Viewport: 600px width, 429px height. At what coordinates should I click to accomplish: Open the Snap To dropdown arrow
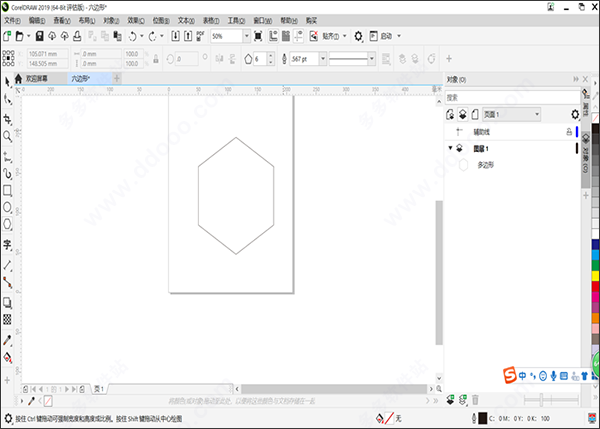[344, 36]
